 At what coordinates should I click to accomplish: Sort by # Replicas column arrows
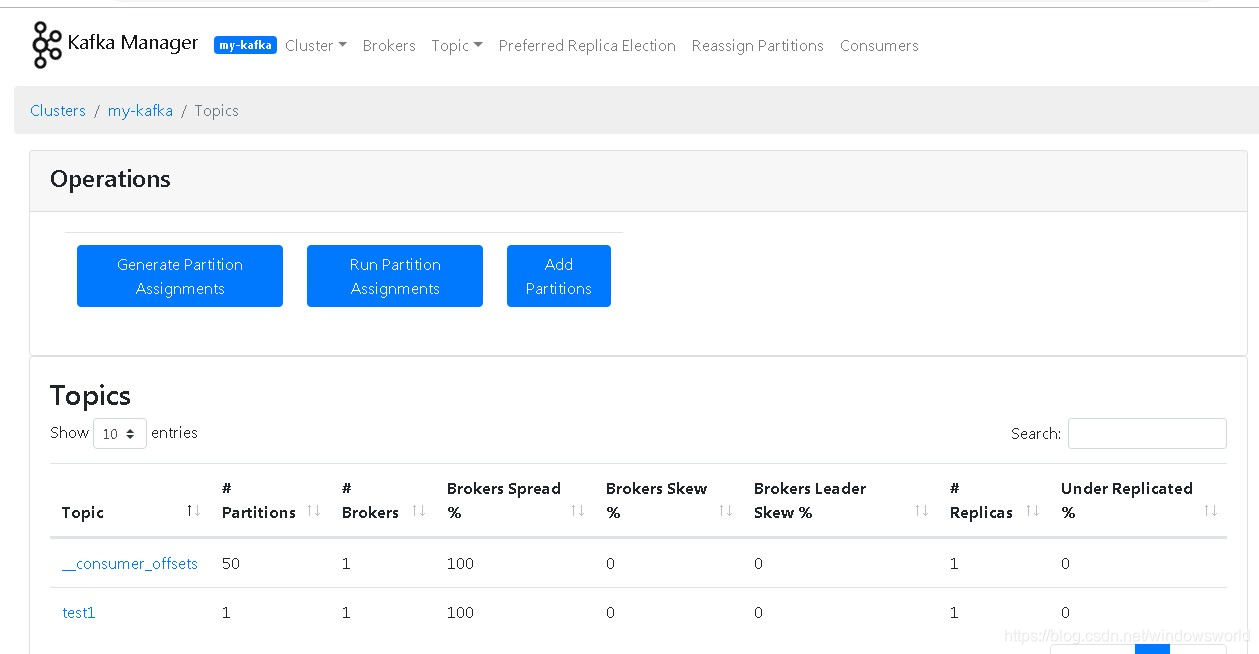[x=1033, y=511]
